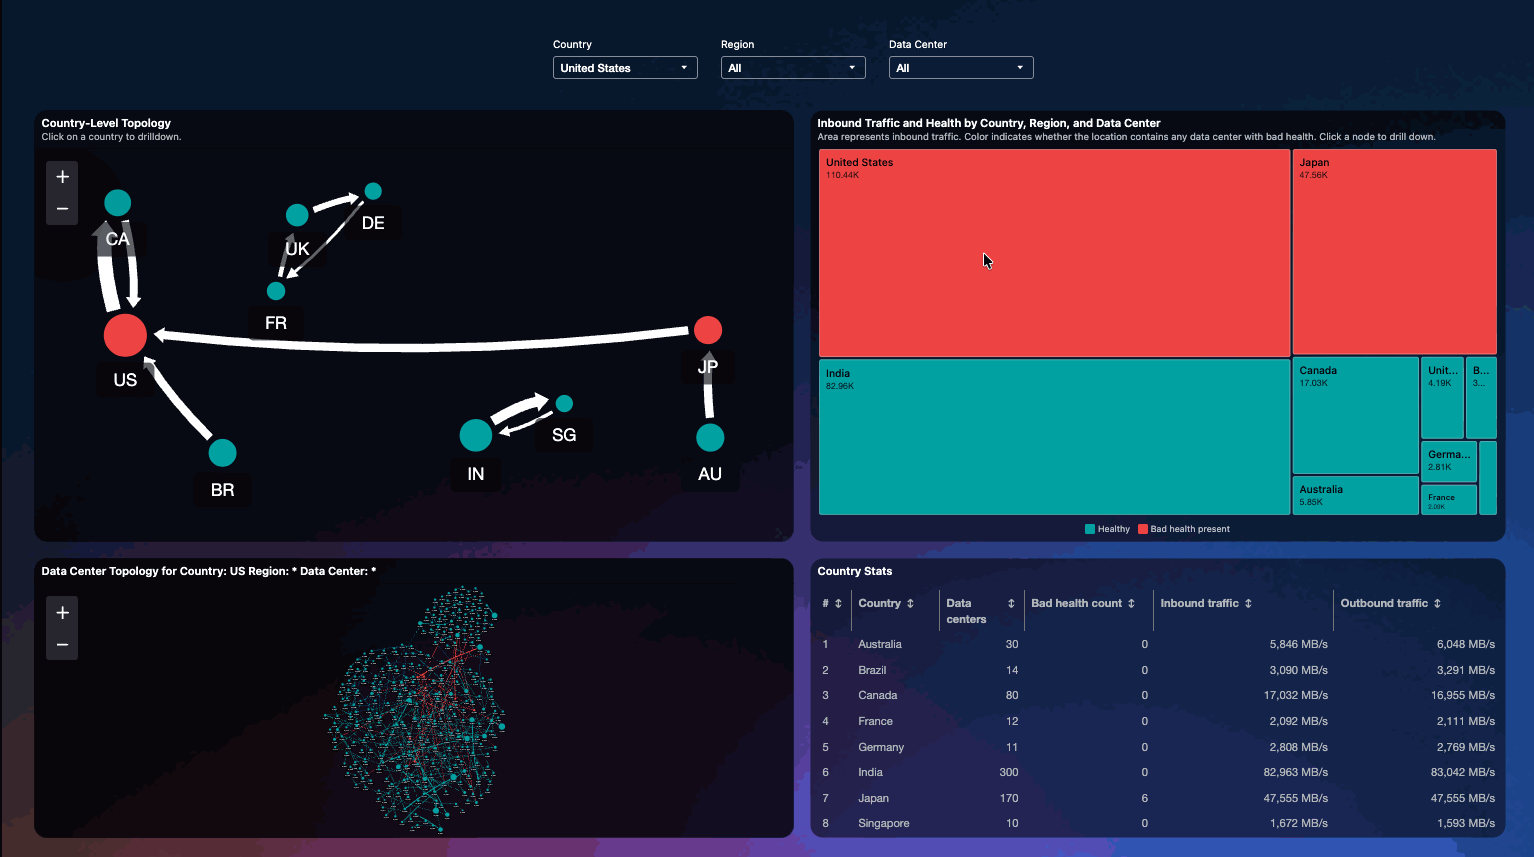This screenshot has height=857, width=1534.
Task: Click the sort icon for Data centers column
Action: 1011,604
